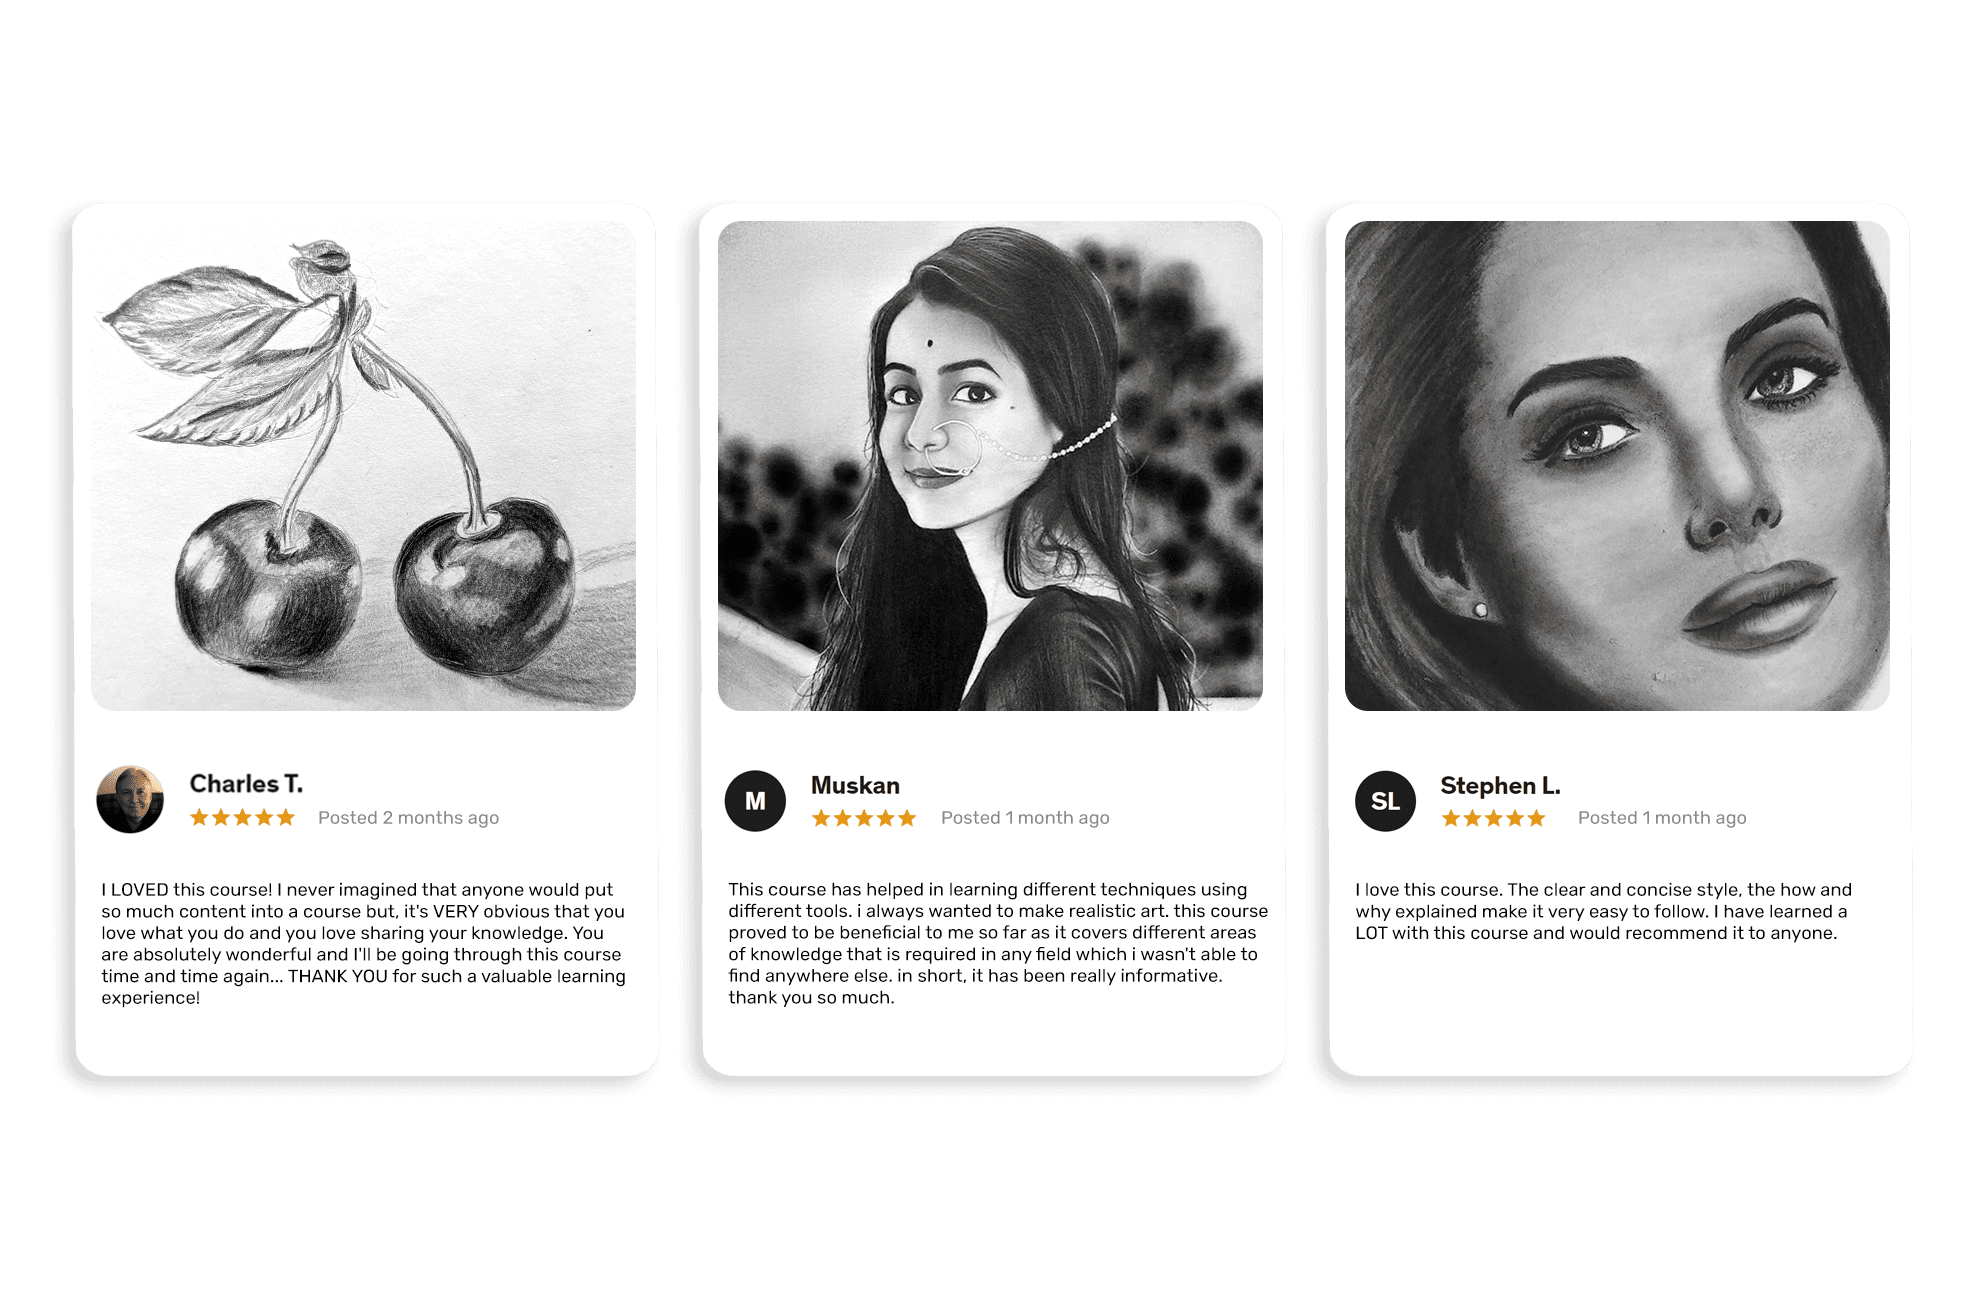Image resolution: width=1988 pixels, height=1310 pixels.
Task: Click Charles T.'s profile photo avatar
Action: (130, 800)
